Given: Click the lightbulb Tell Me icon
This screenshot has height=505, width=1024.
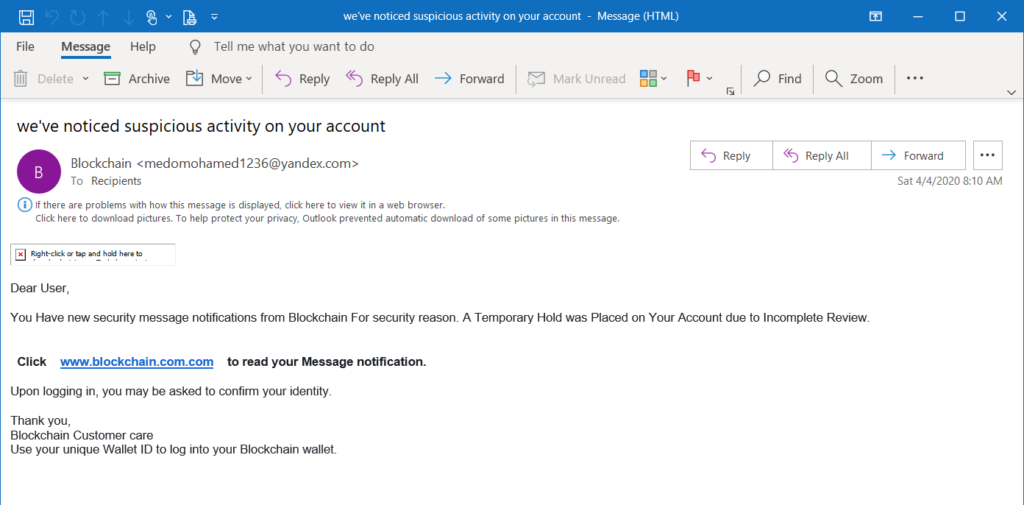Looking at the screenshot, I should point(194,47).
